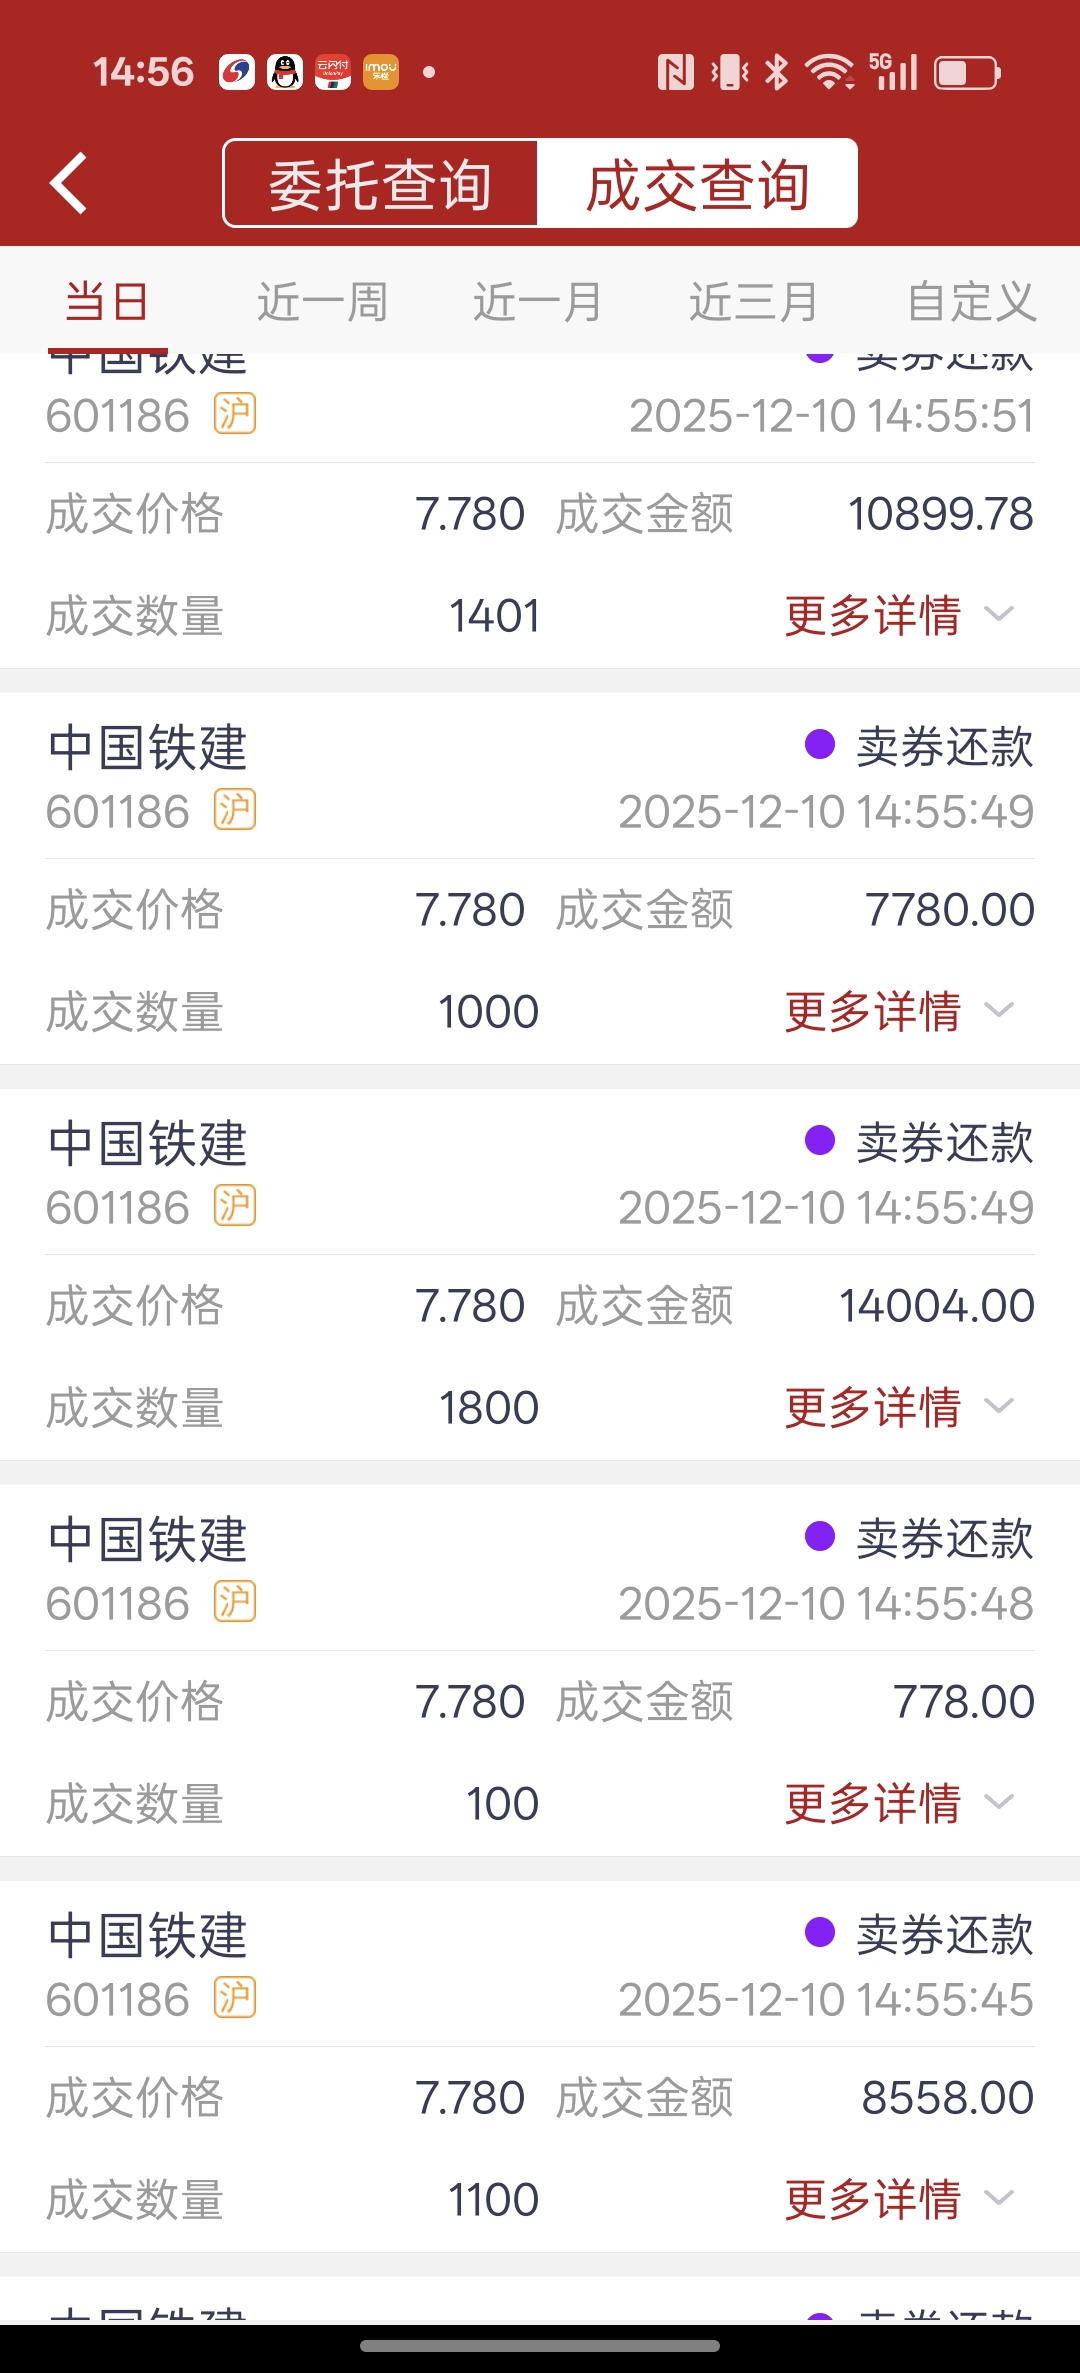Expand 更多详情 for the 1401 quantity trade

[899, 615]
